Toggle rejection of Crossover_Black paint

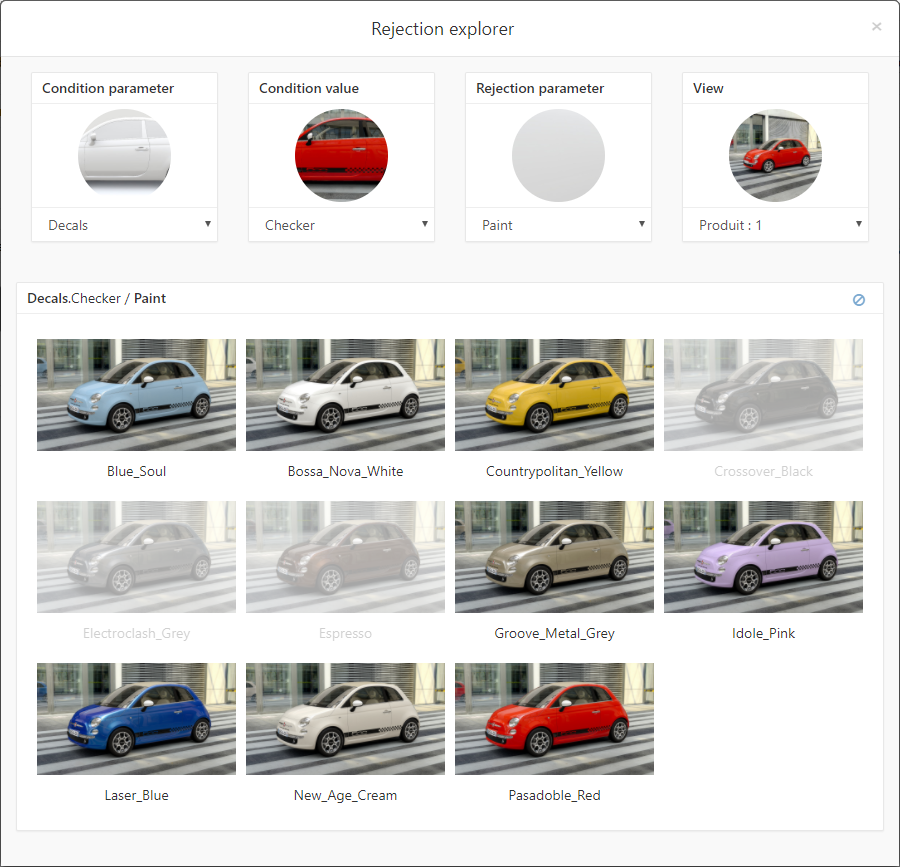point(763,394)
